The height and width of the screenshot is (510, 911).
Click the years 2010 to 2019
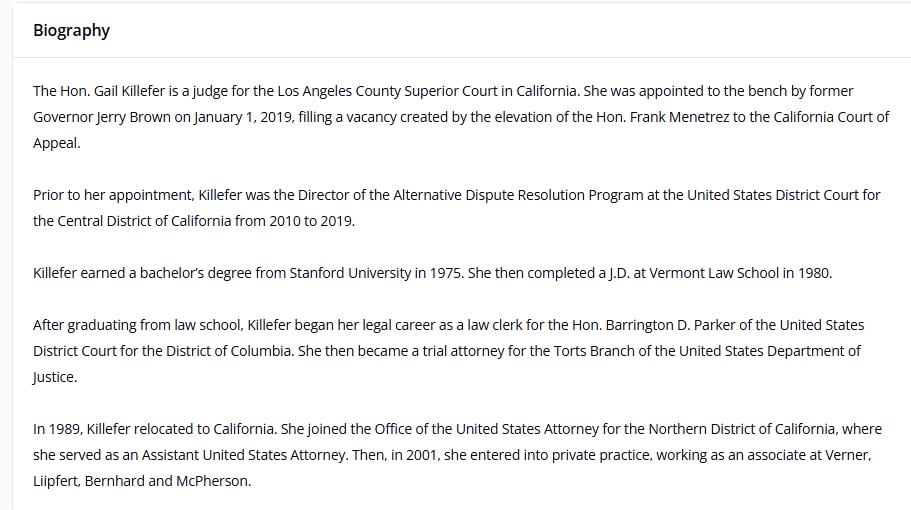click(311, 221)
